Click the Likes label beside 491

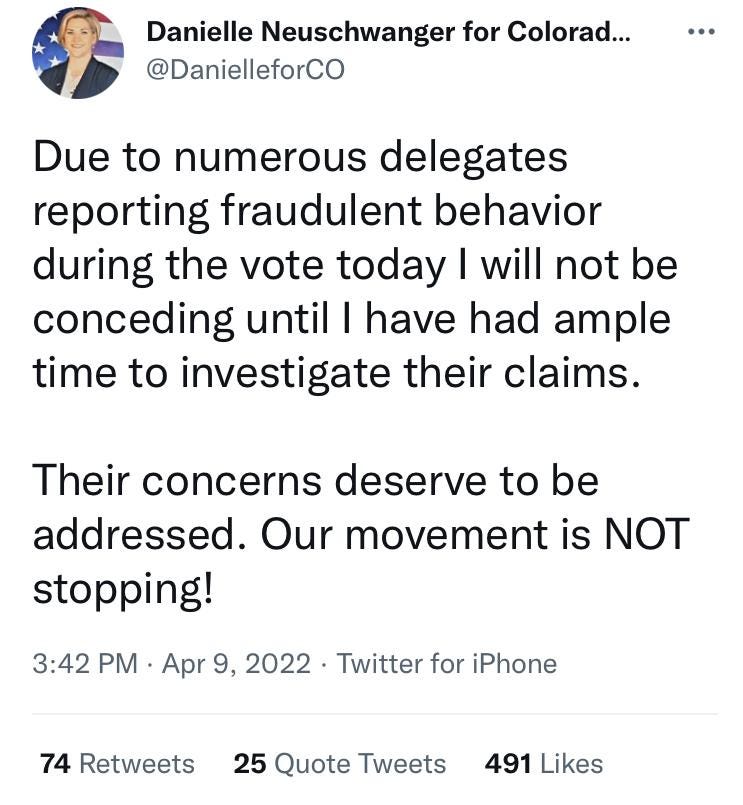566,764
